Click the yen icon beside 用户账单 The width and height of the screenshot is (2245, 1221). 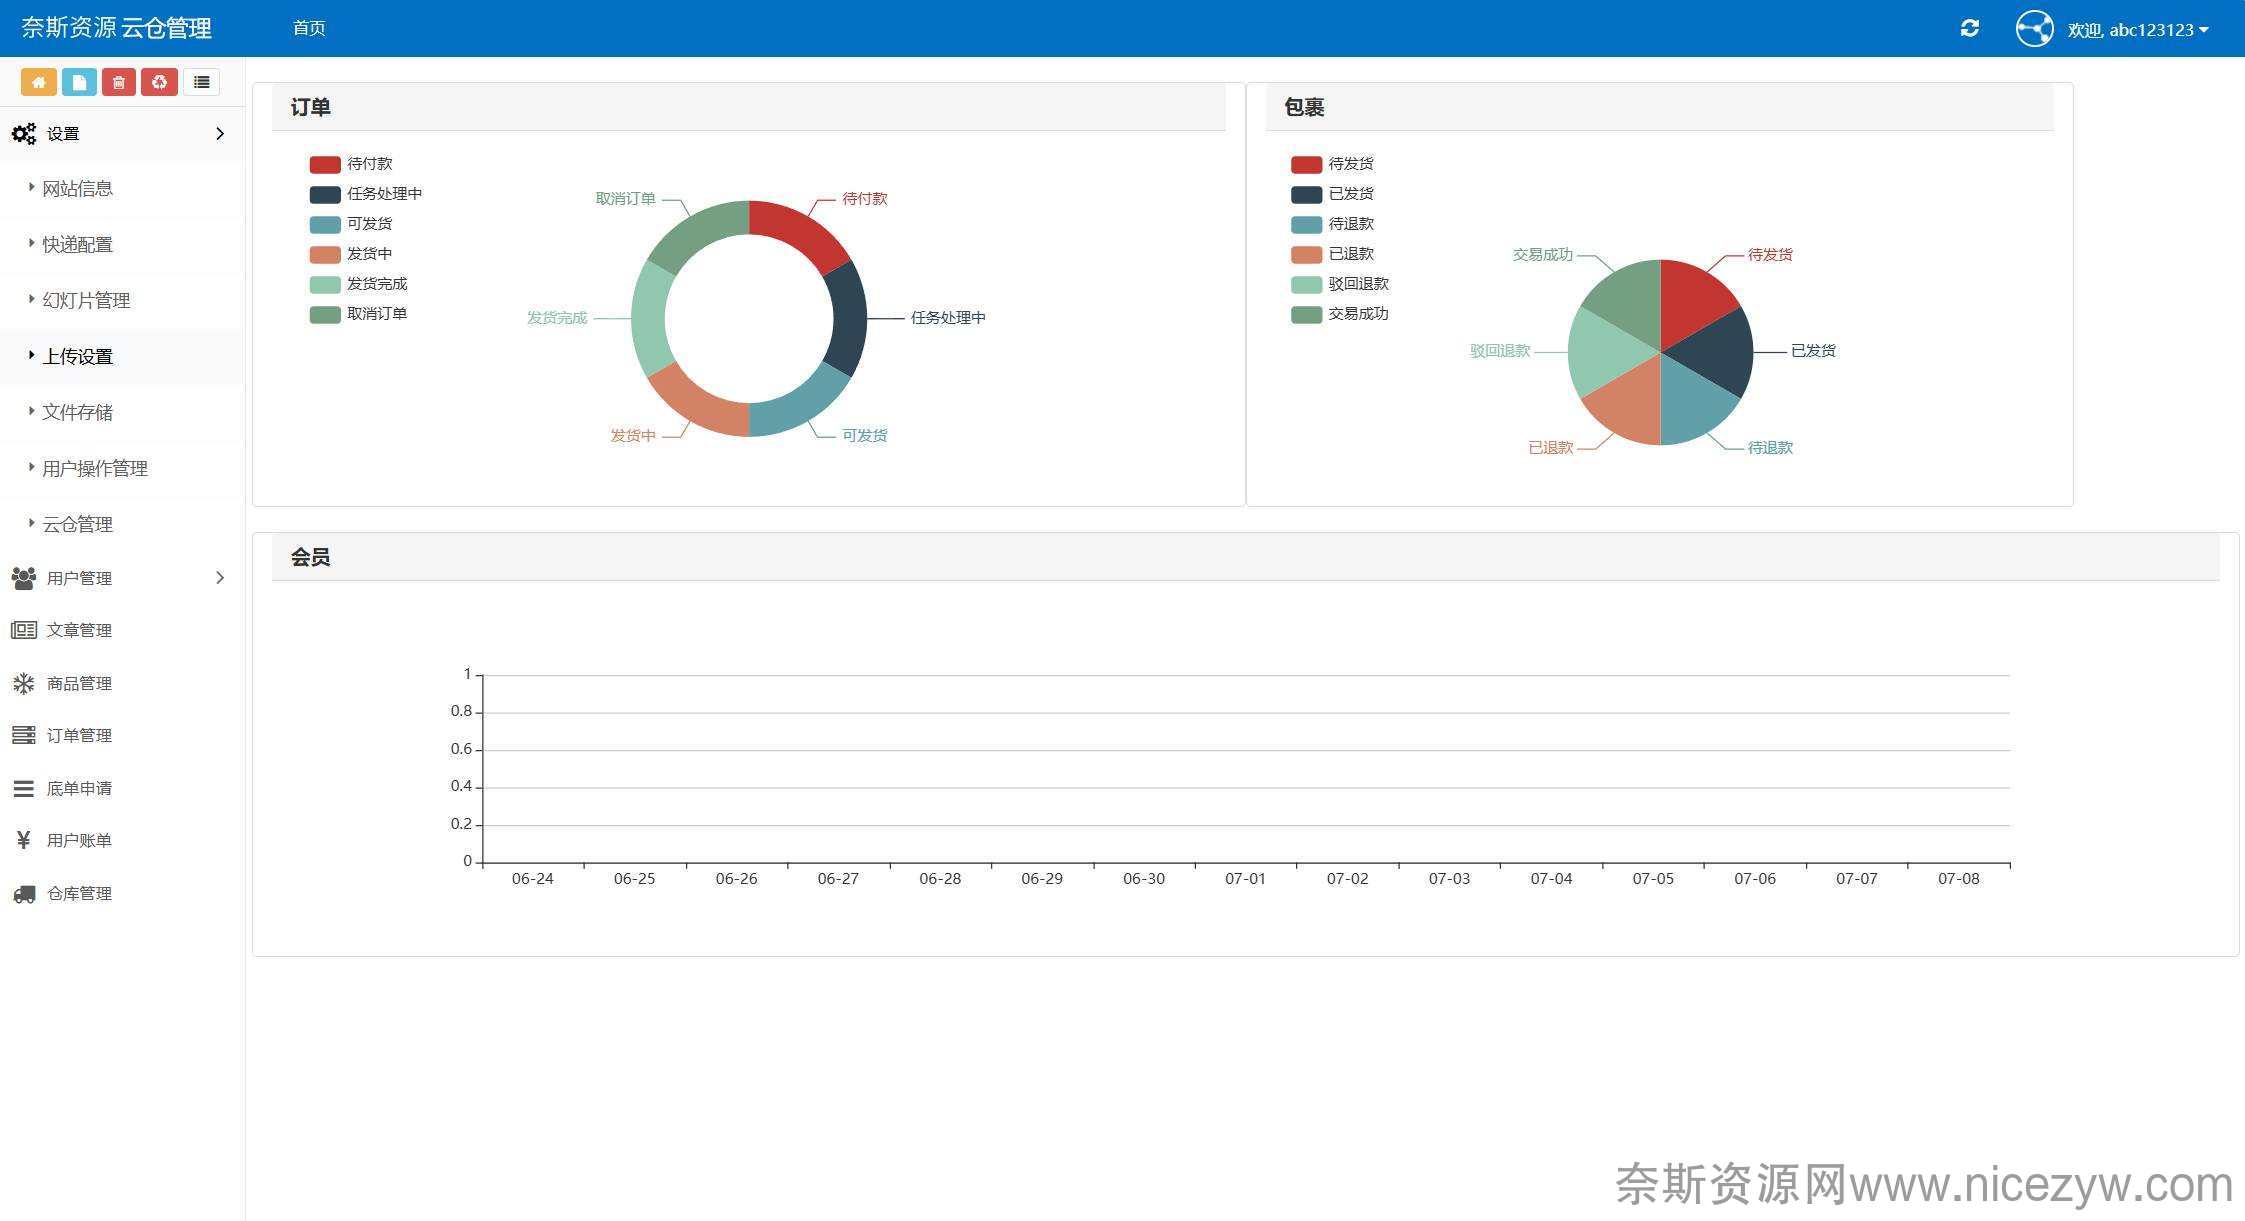coord(24,840)
